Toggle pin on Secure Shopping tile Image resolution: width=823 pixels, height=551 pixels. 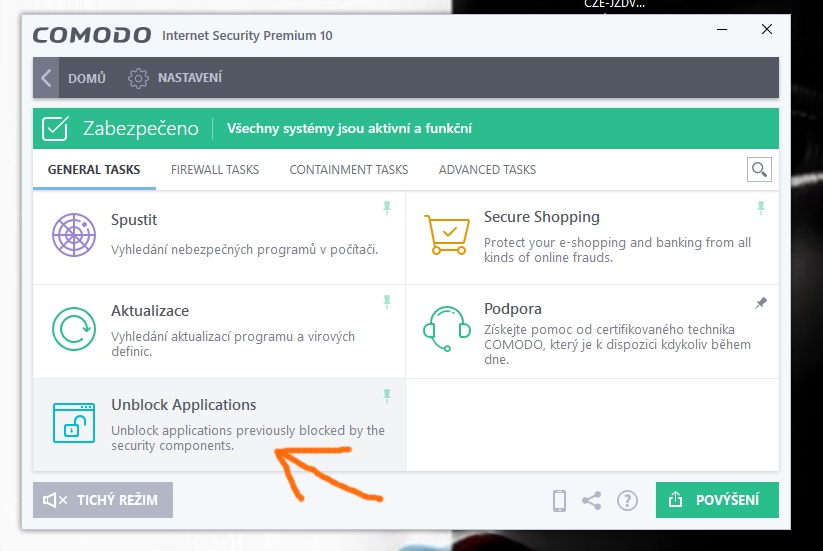point(761,208)
